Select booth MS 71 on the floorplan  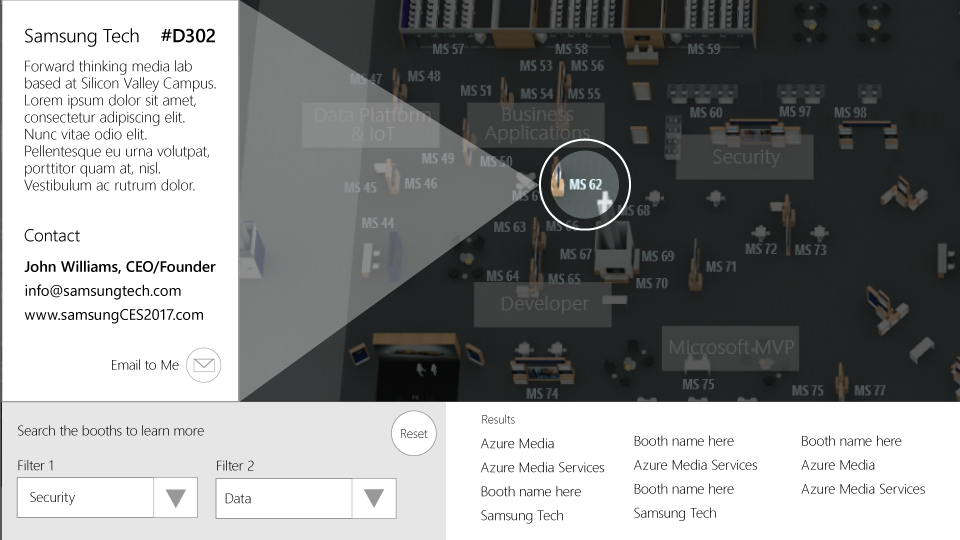pyautogui.click(x=721, y=267)
